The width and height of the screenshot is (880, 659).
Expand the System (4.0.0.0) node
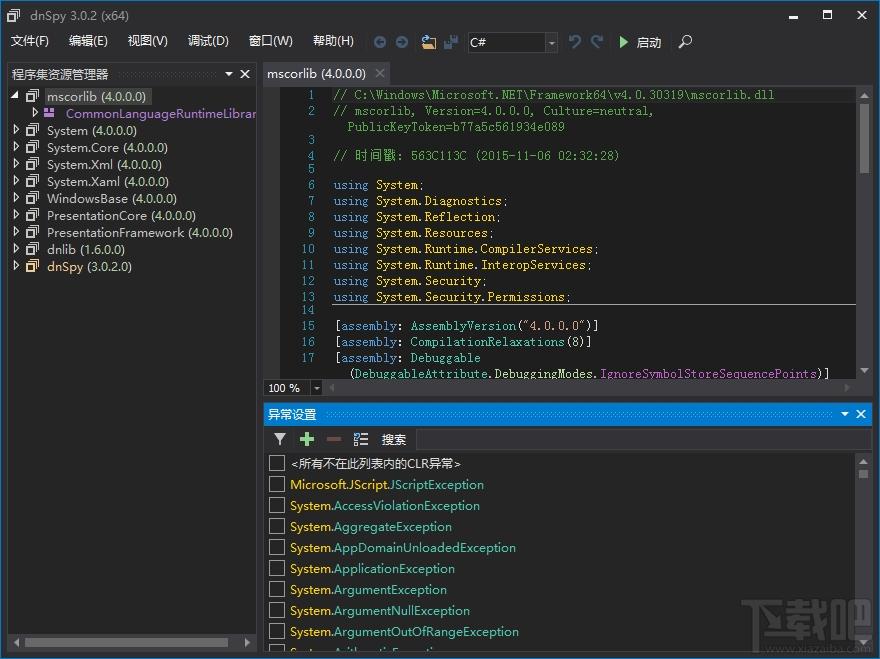click(x=16, y=130)
